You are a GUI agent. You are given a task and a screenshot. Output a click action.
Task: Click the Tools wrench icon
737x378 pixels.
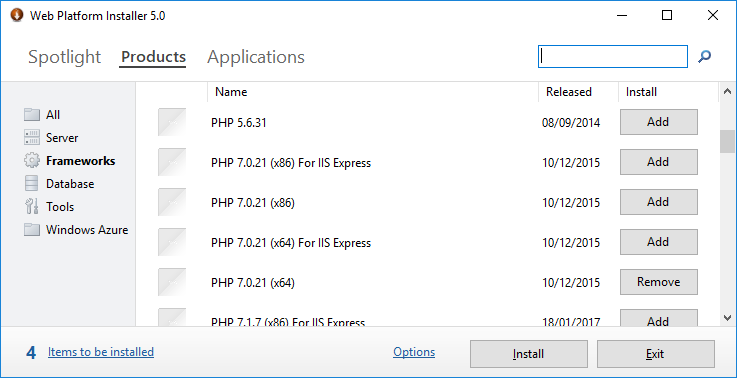31,207
